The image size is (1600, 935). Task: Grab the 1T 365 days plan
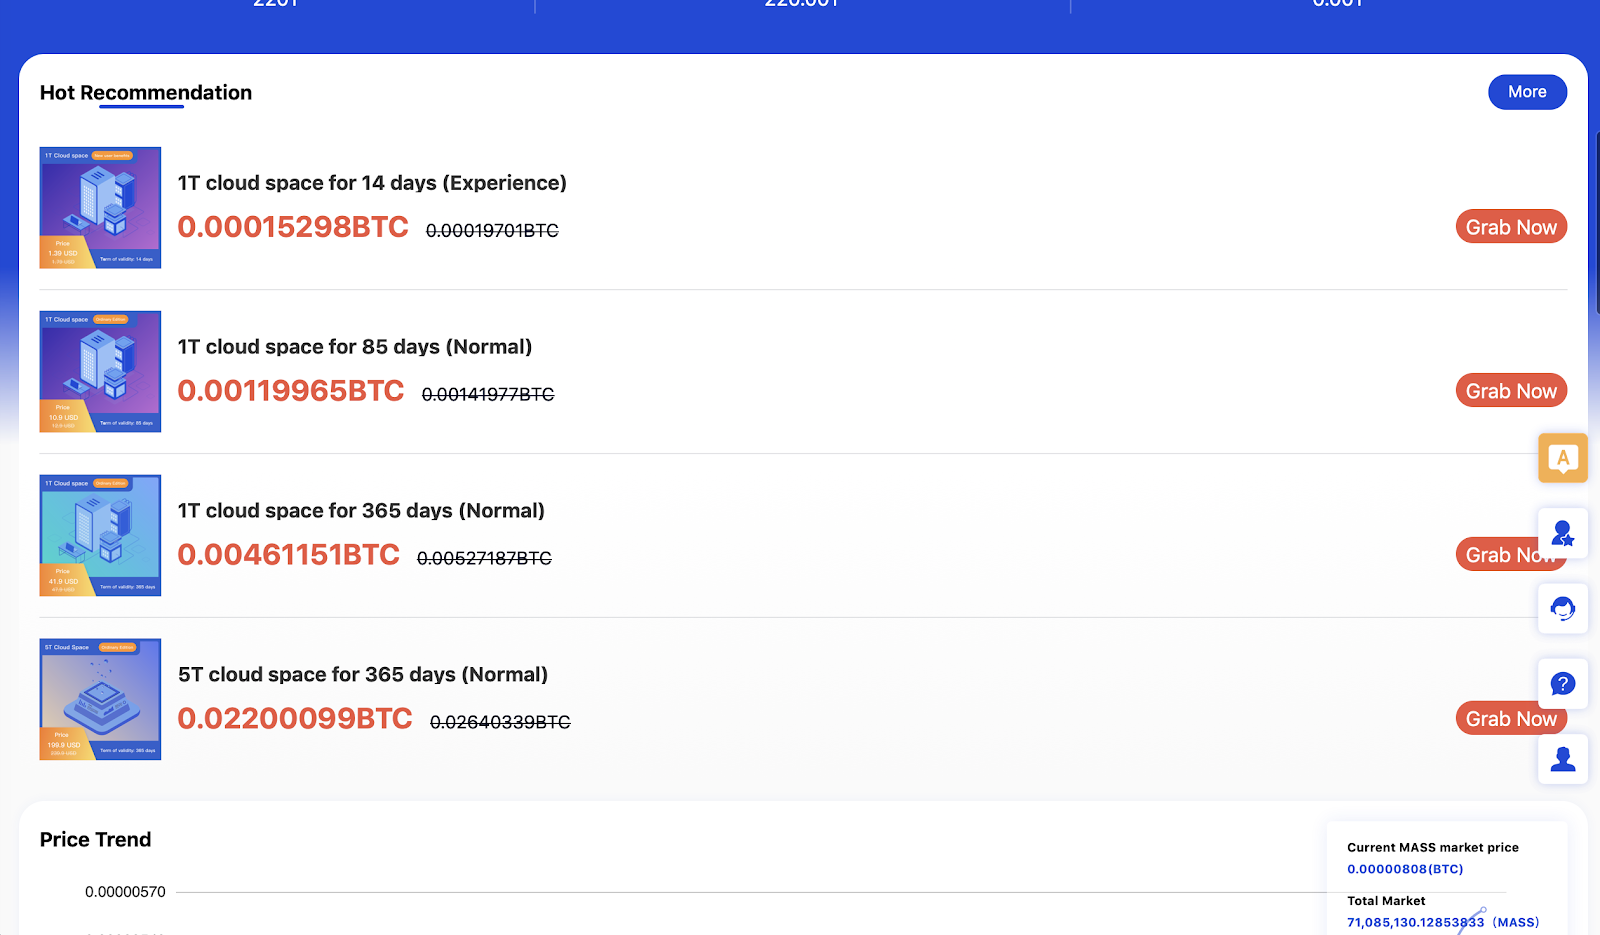pyautogui.click(x=1497, y=555)
